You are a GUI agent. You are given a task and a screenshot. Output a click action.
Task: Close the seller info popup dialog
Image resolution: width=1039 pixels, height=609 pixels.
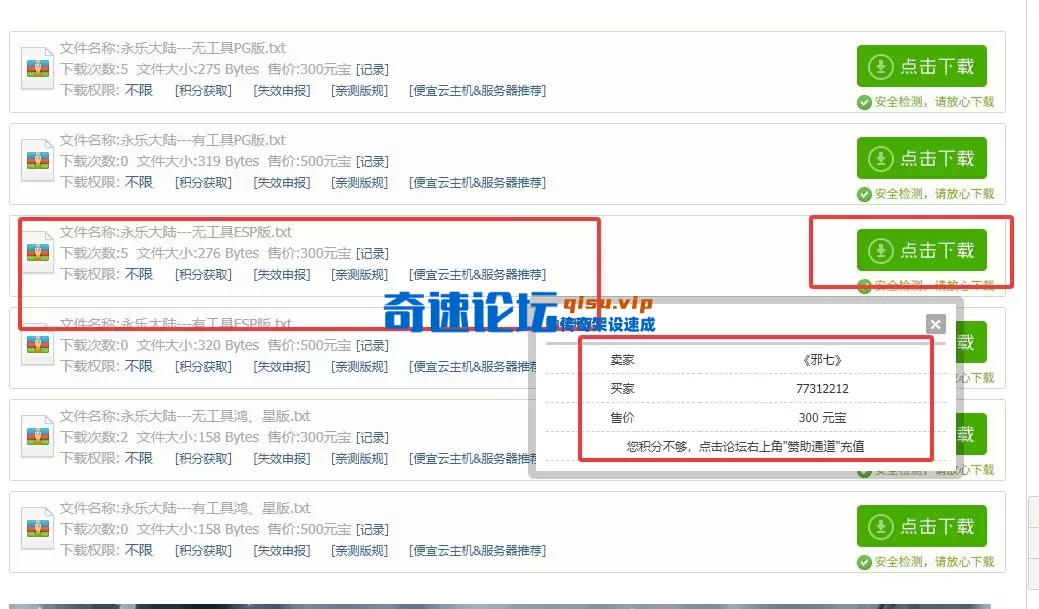pyautogui.click(x=934, y=324)
